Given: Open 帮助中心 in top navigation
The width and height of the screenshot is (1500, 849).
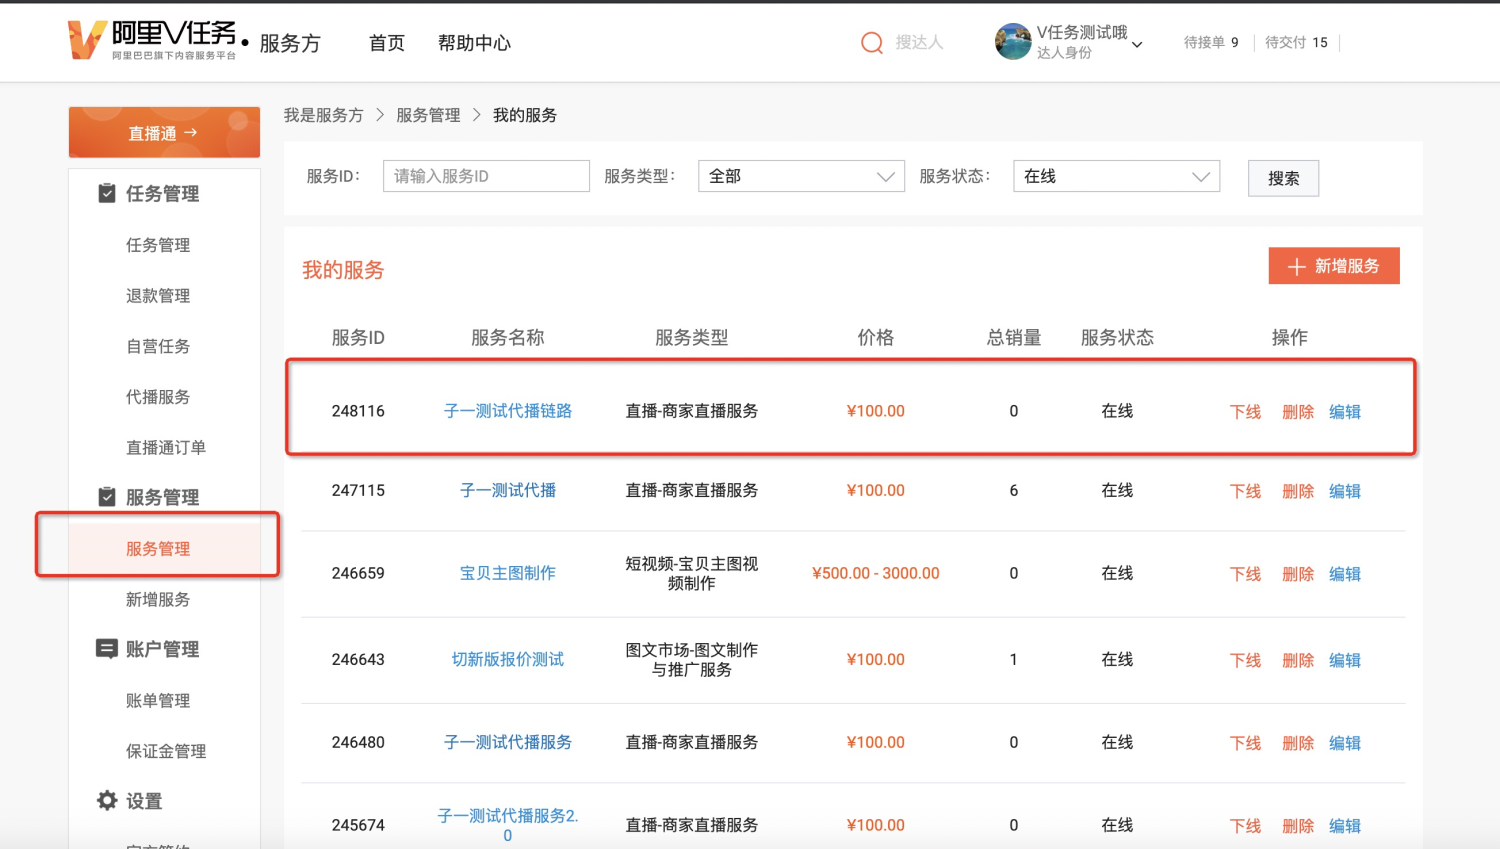Looking at the screenshot, I should [474, 43].
